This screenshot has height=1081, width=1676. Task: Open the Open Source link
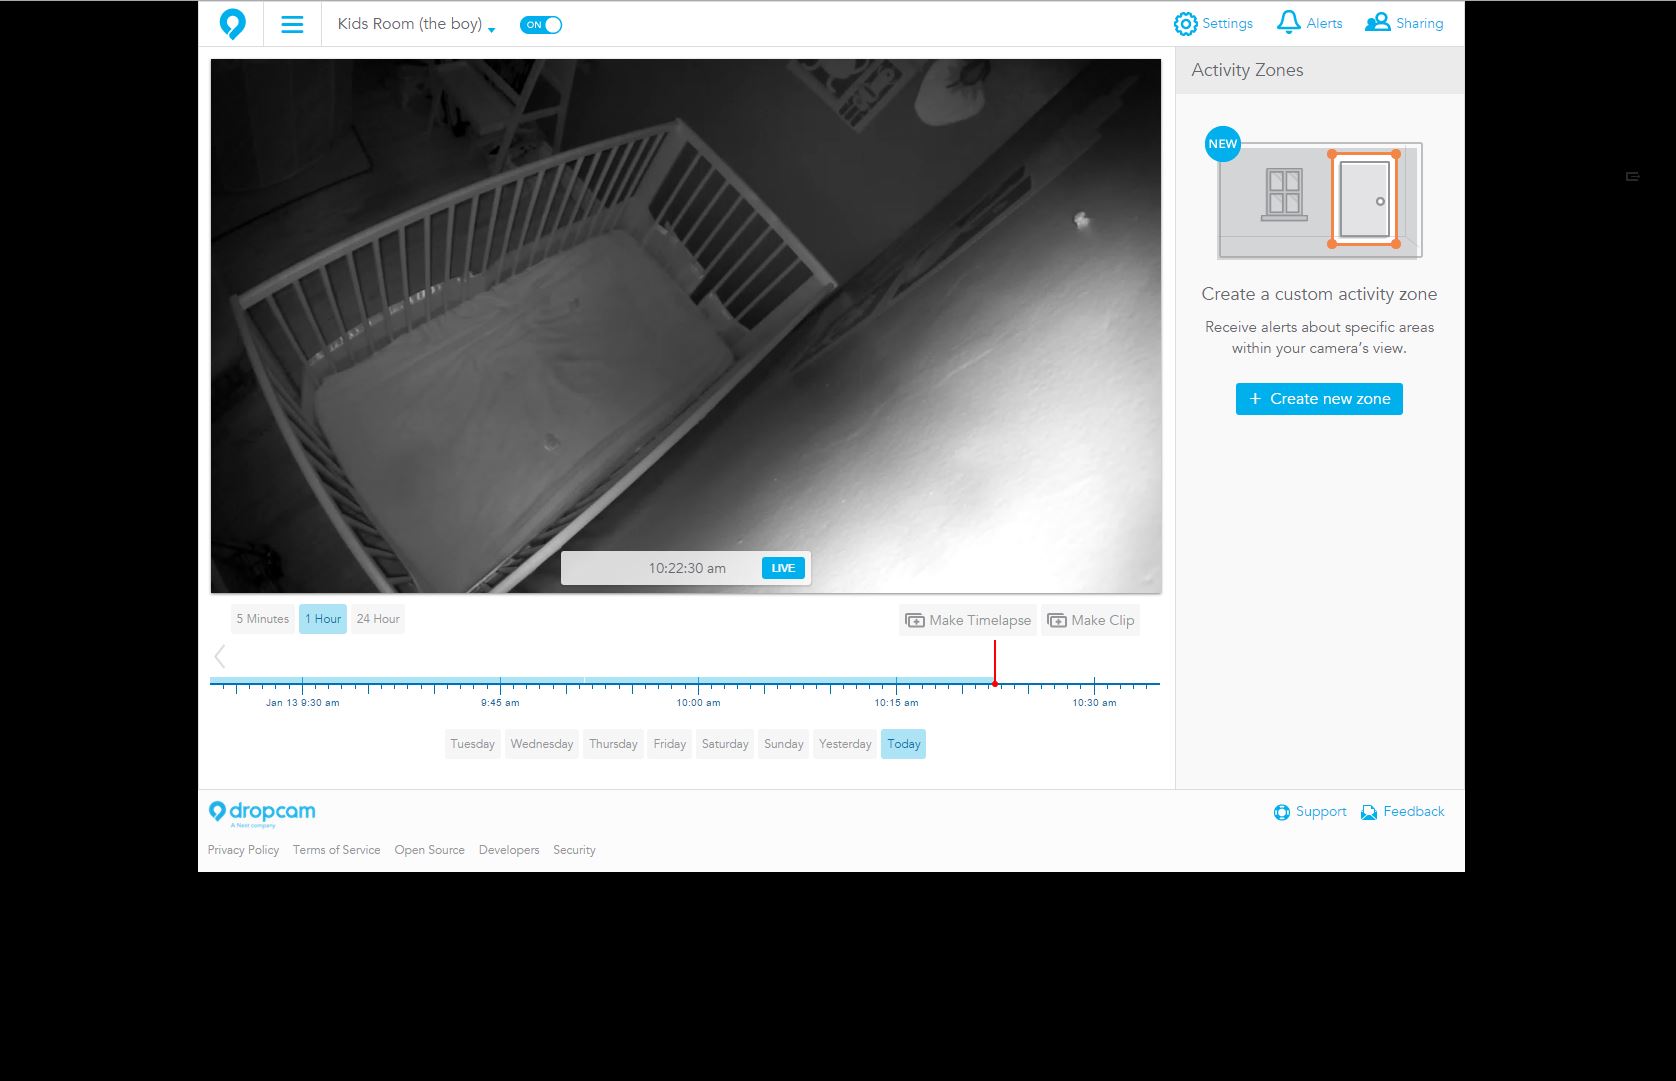pos(429,850)
